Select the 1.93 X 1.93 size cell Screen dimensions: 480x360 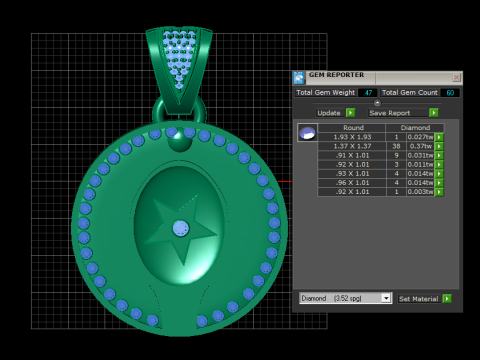tap(352, 137)
